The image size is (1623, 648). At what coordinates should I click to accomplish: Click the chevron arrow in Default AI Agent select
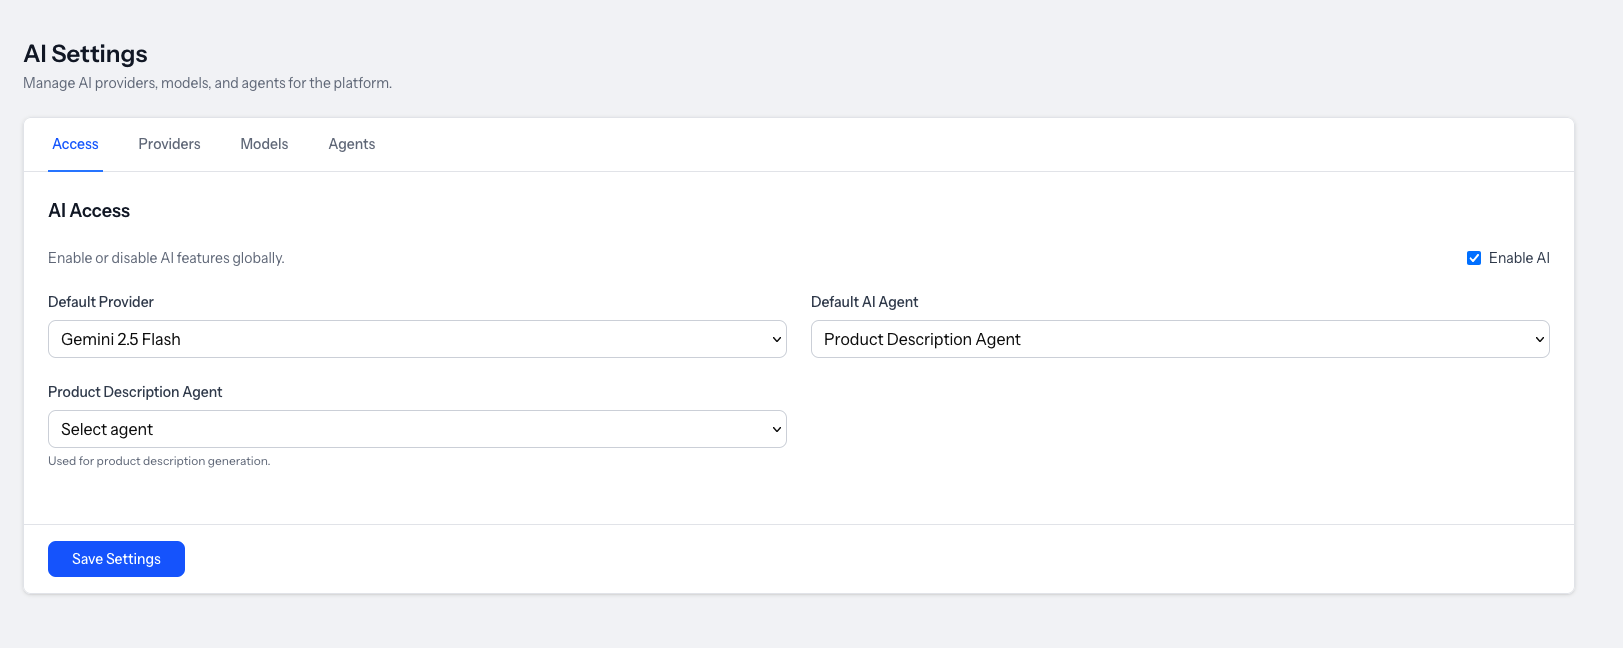[x=1539, y=340]
